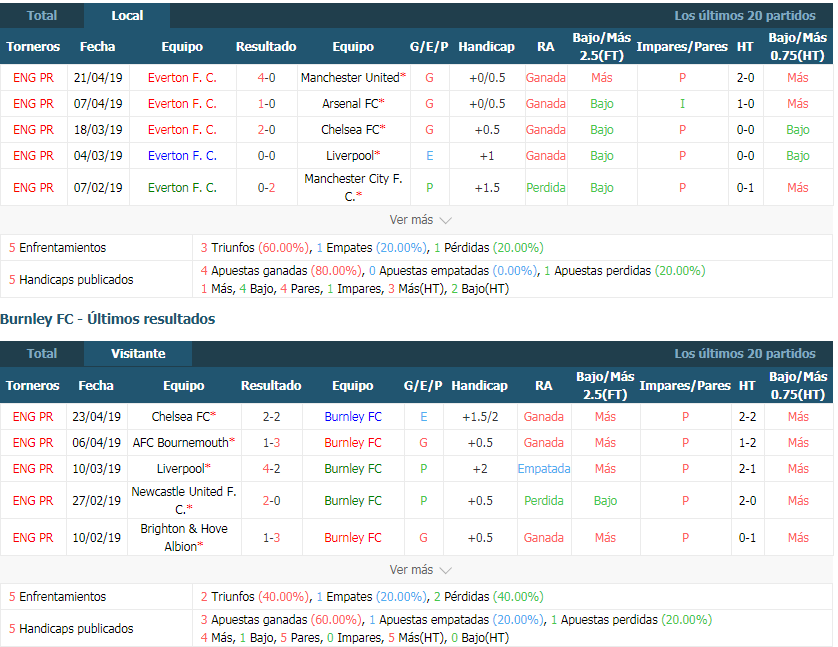The image size is (838, 647).
Task: Click HT score 2-1
Action: (747, 469)
